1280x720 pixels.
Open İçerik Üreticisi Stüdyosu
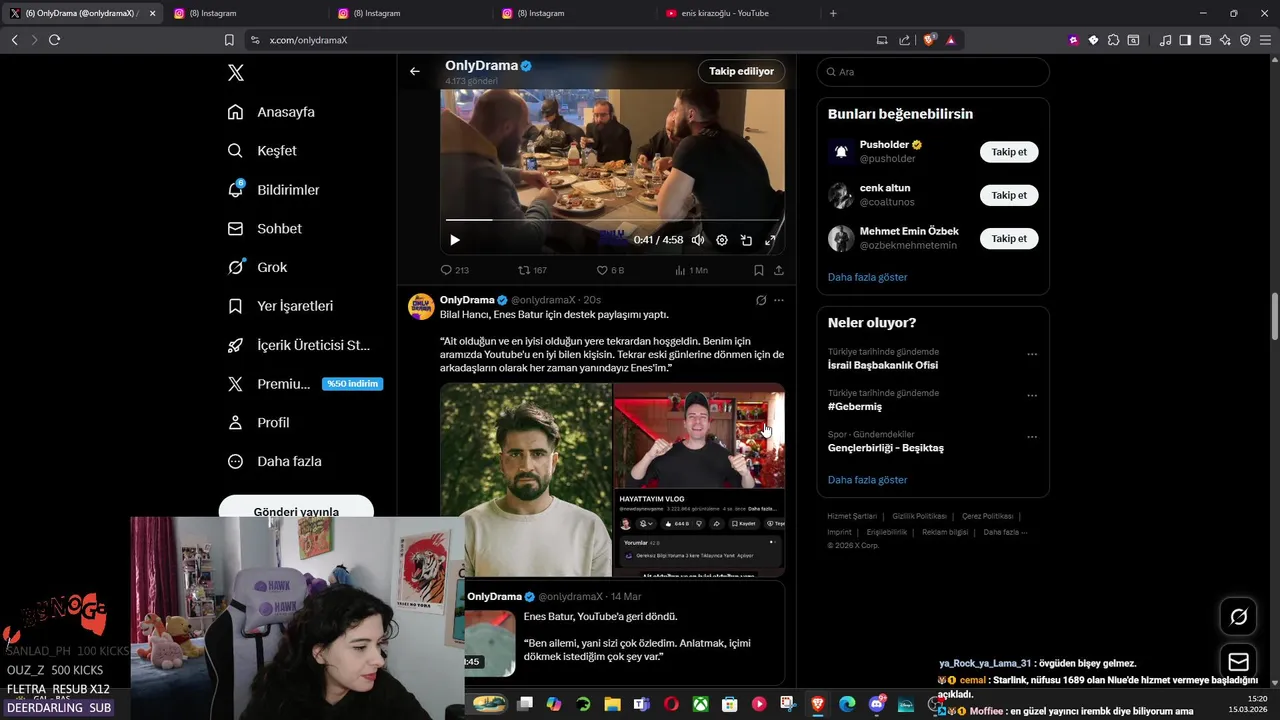click(x=298, y=345)
